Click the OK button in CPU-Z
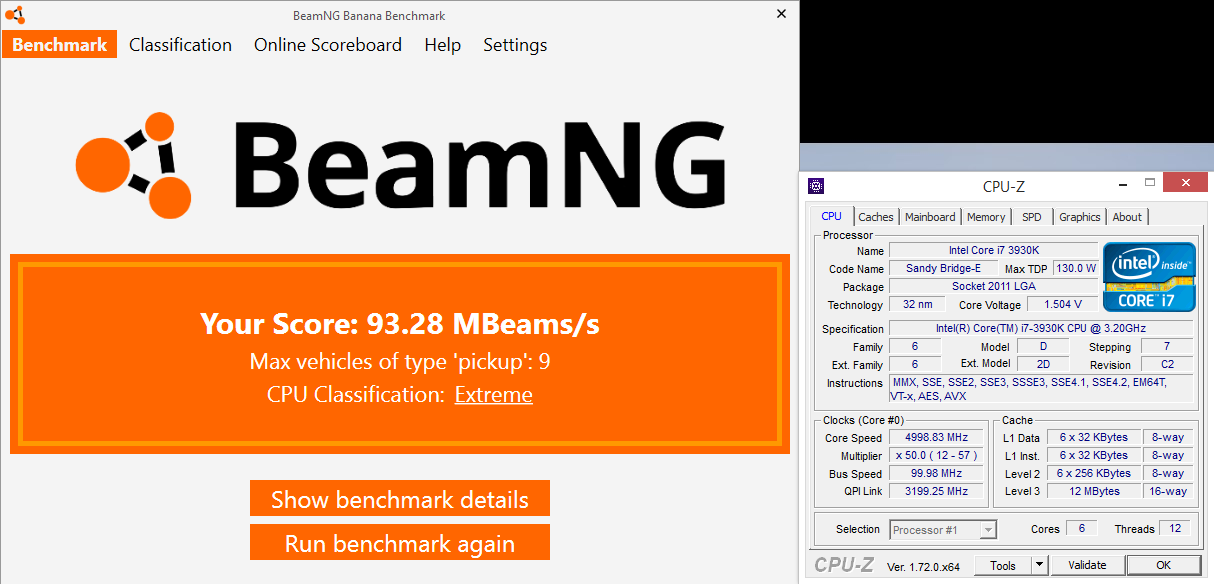 1163,566
